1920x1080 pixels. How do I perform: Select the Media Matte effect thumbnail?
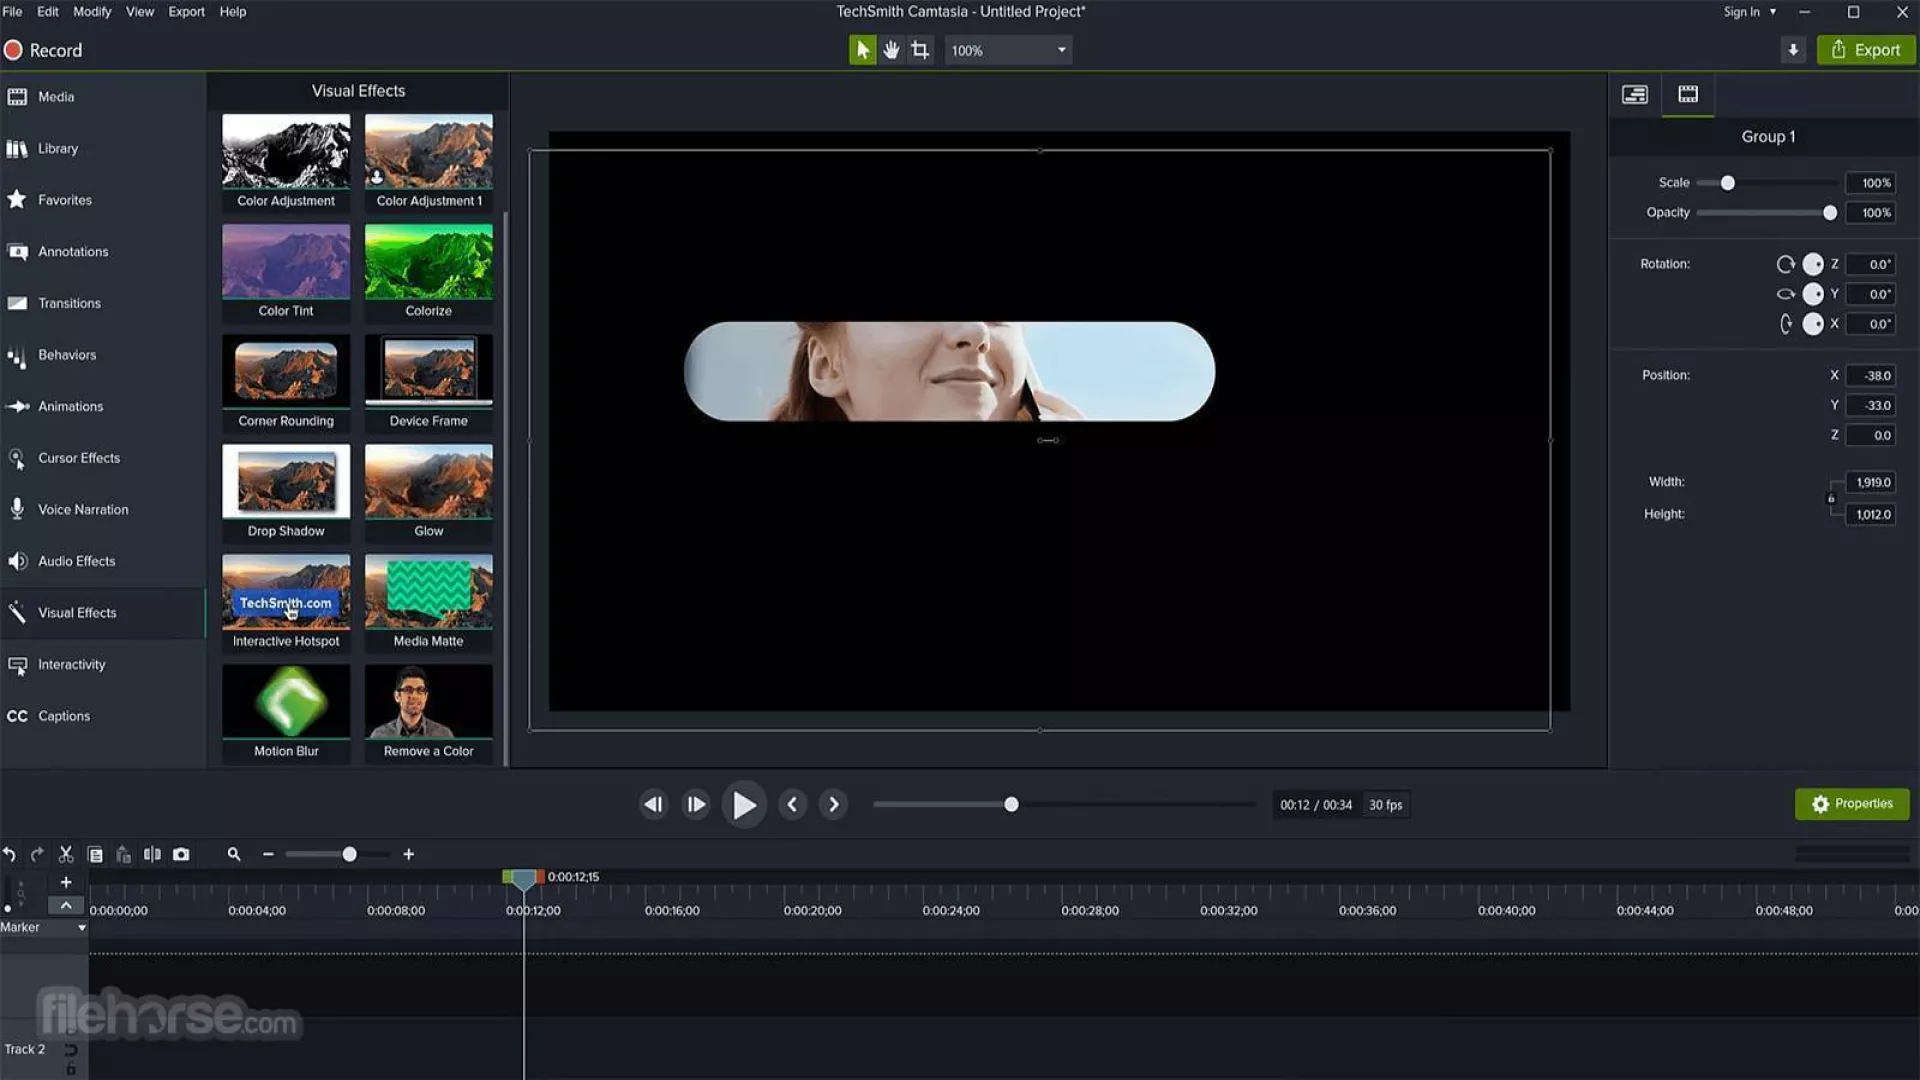(428, 592)
